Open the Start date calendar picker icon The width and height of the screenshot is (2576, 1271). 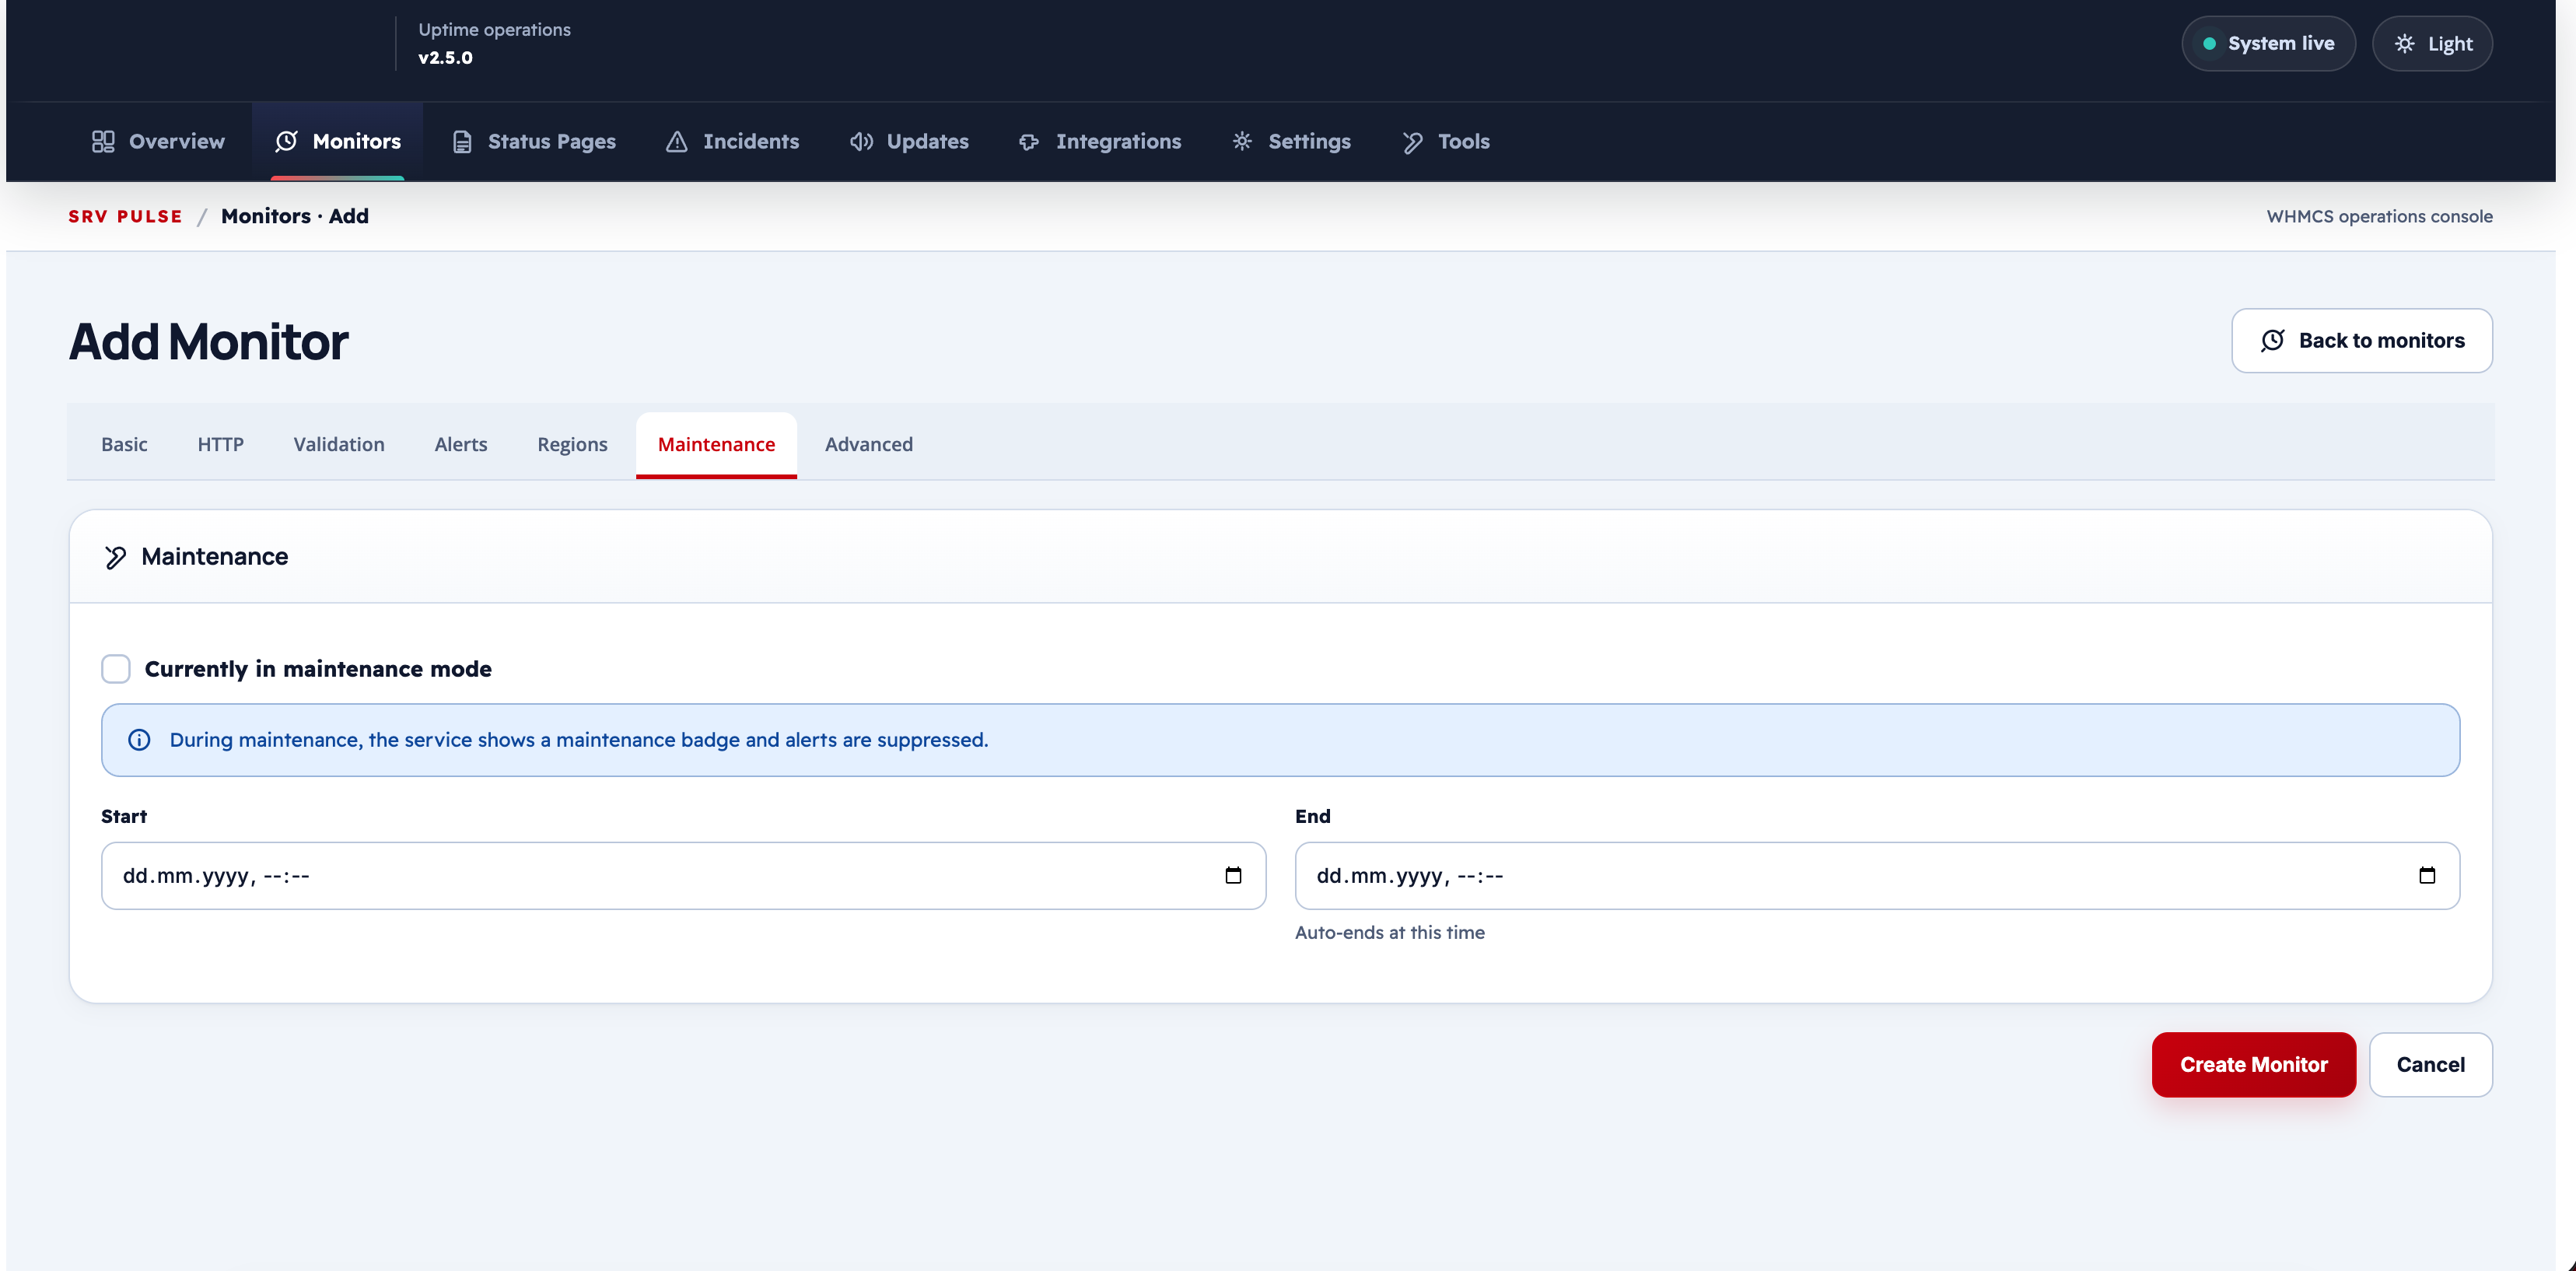(1233, 875)
